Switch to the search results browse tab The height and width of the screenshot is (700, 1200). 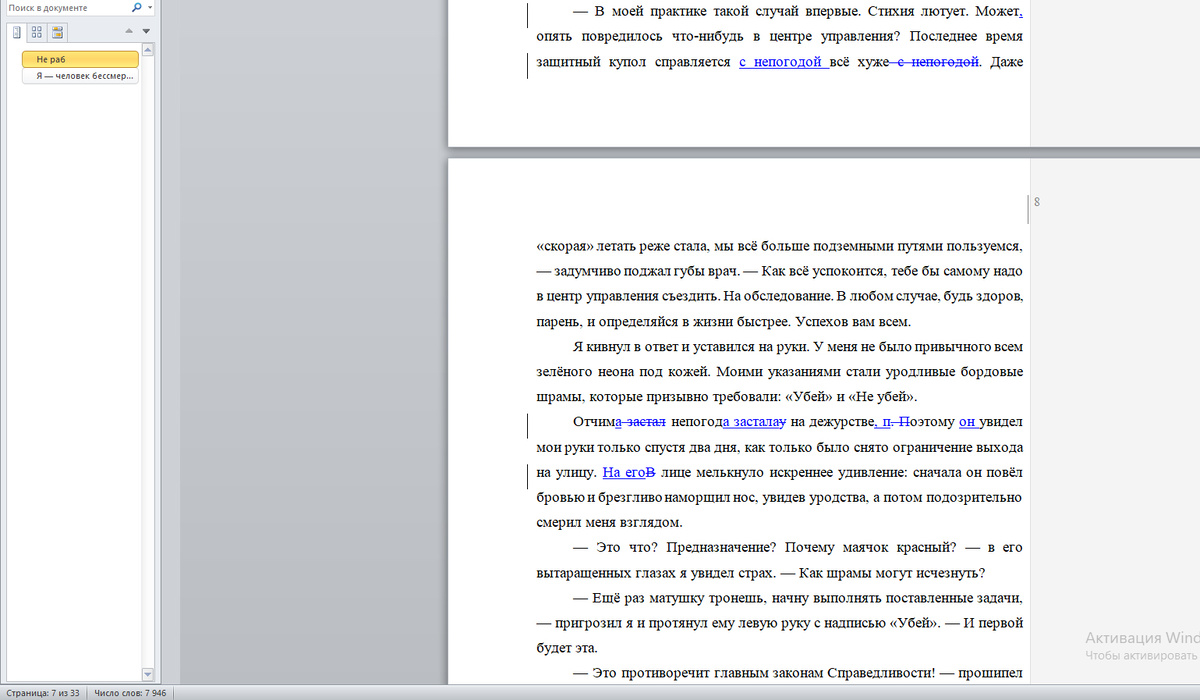[x=55, y=32]
